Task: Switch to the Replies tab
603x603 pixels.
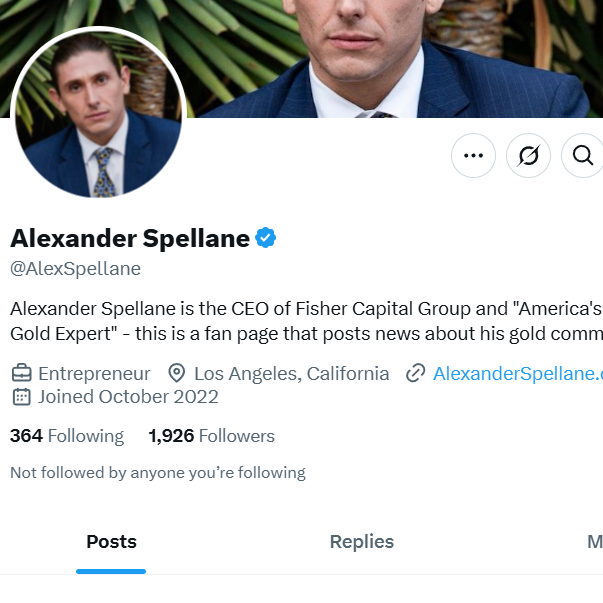Action: click(362, 542)
